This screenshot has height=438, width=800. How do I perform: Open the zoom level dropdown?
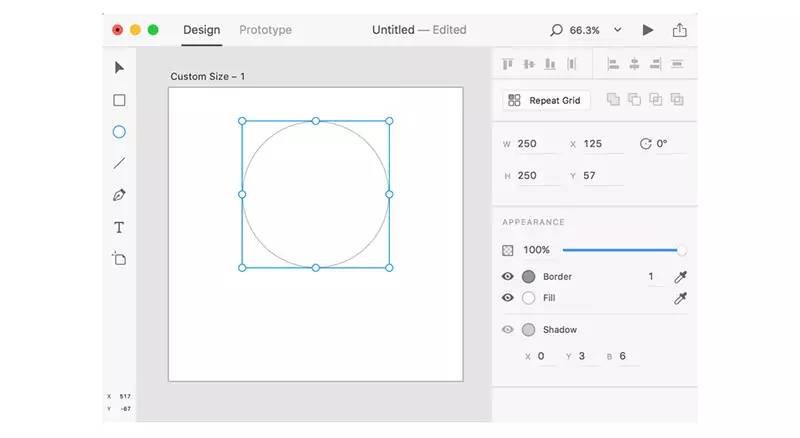pos(617,30)
